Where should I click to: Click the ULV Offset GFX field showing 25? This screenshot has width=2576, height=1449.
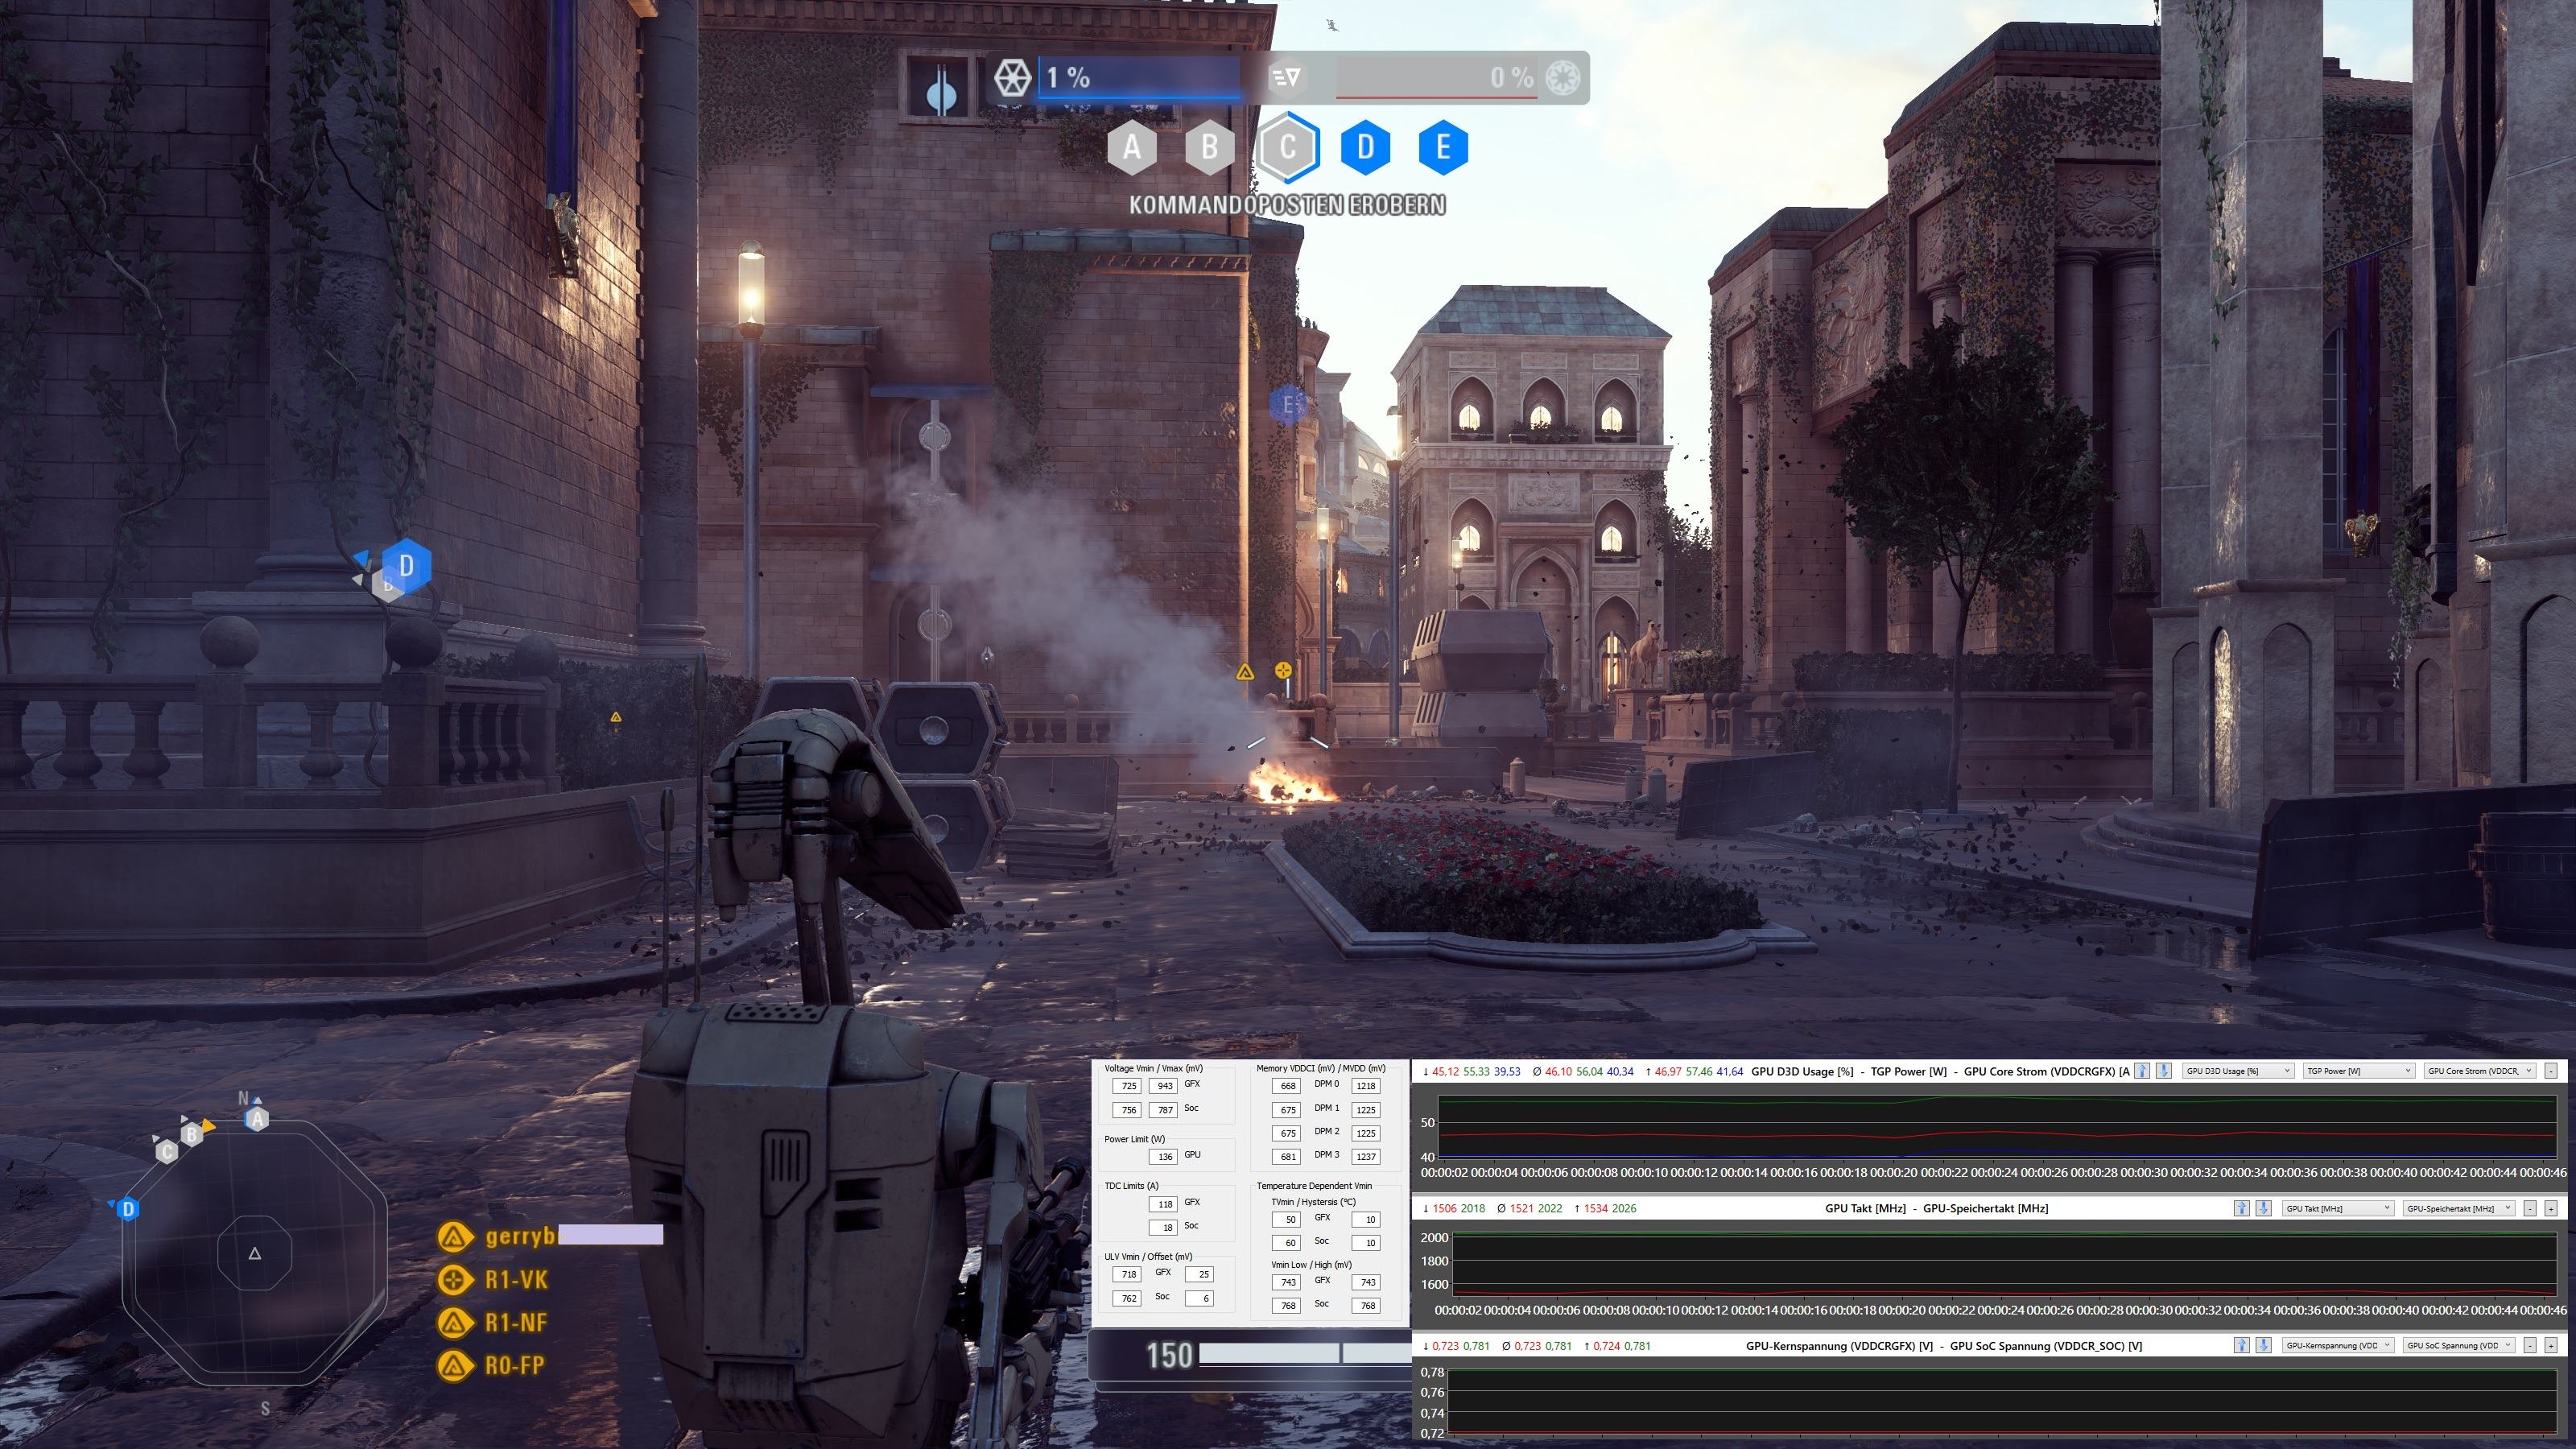pos(1199,1275)
